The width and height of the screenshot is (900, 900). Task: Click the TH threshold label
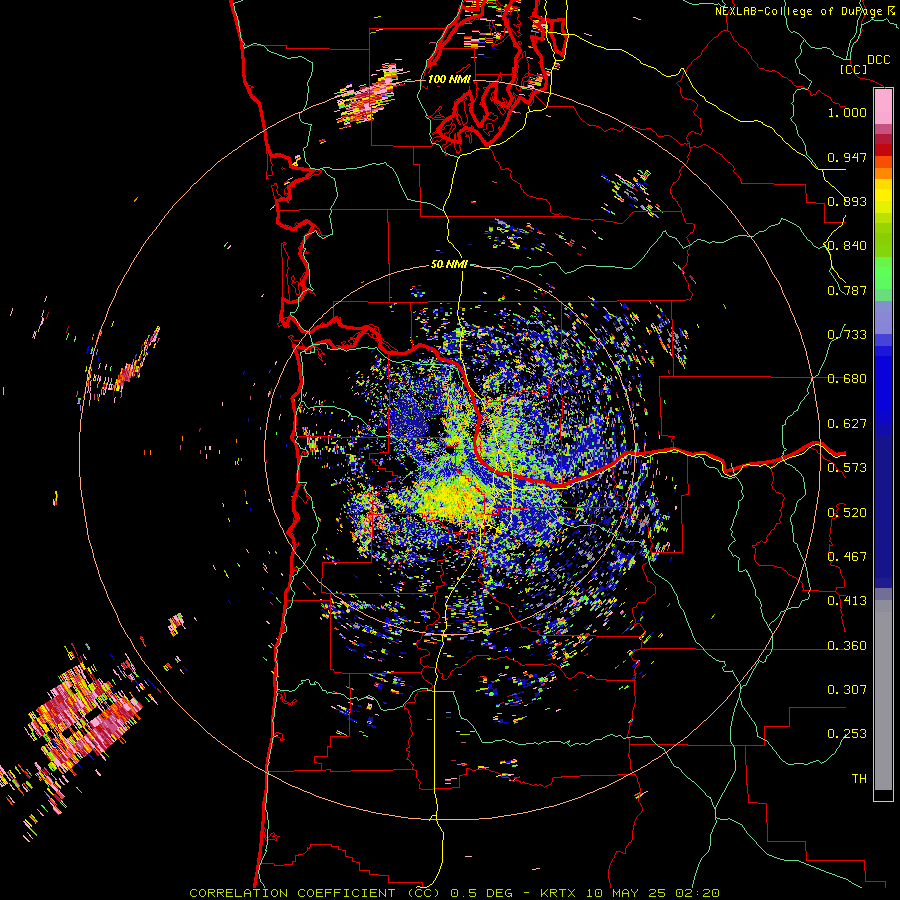(x=859, y=779)
